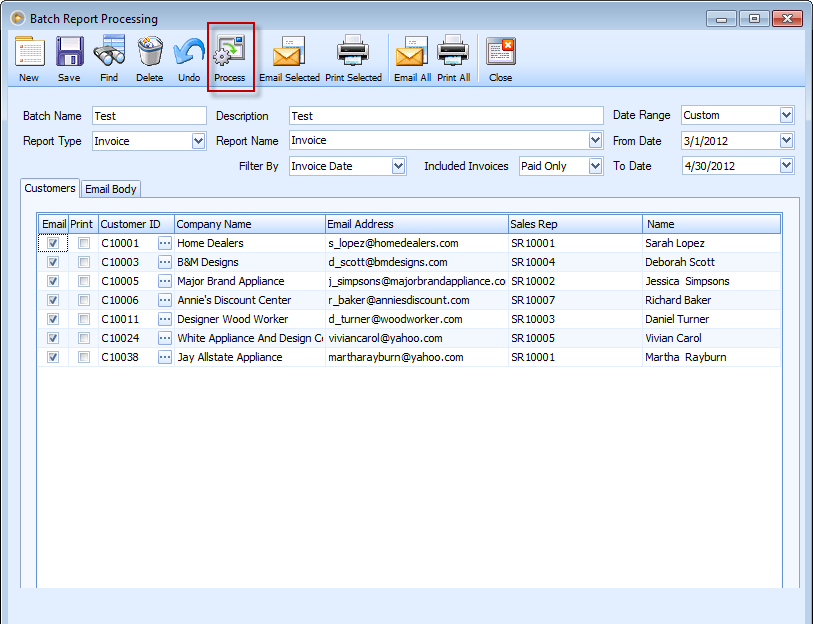Open Find with binoculars icon
813x624 pixels.
109,58
